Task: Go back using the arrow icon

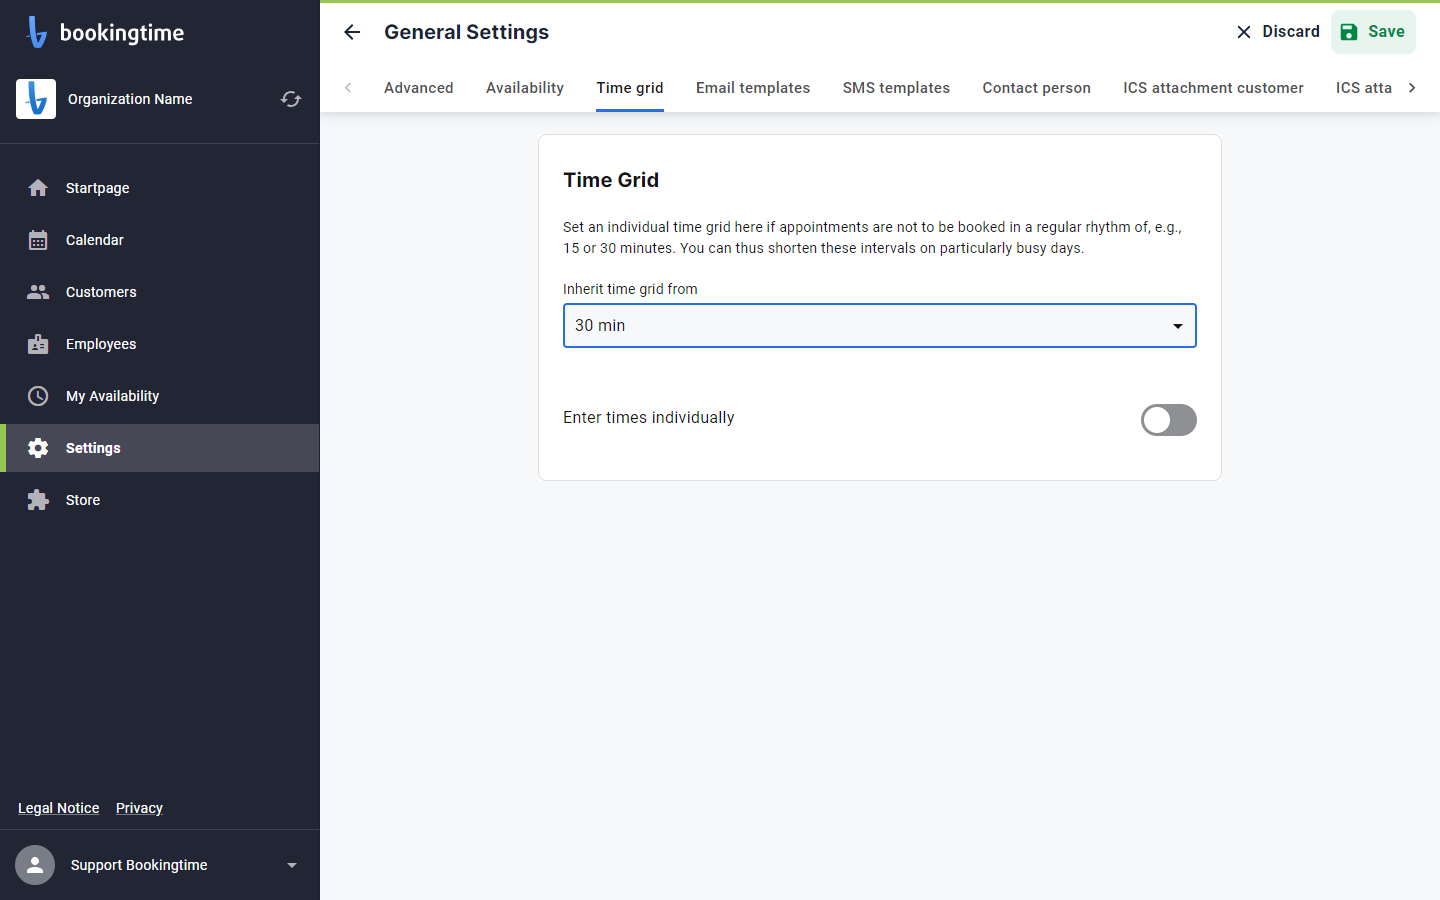Action: (352, 32)
